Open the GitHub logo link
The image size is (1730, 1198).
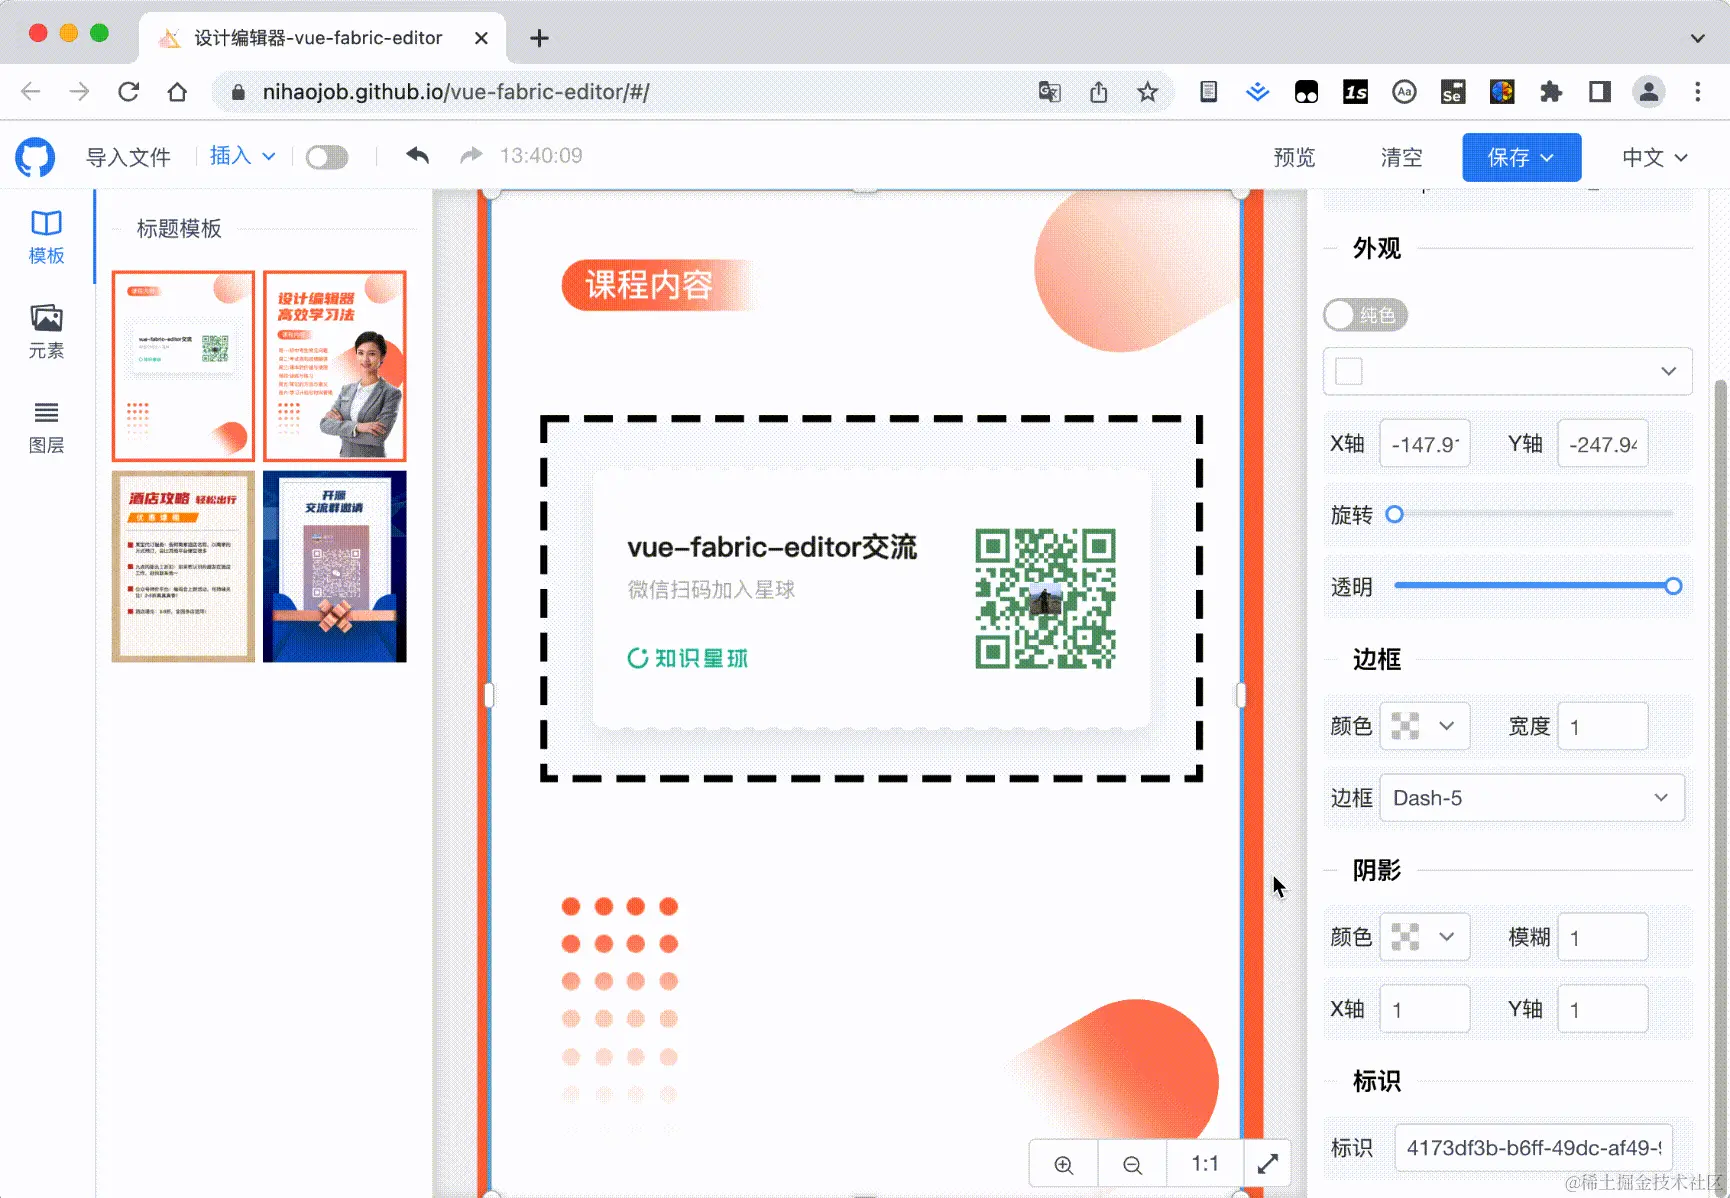(x=35, y=157)
